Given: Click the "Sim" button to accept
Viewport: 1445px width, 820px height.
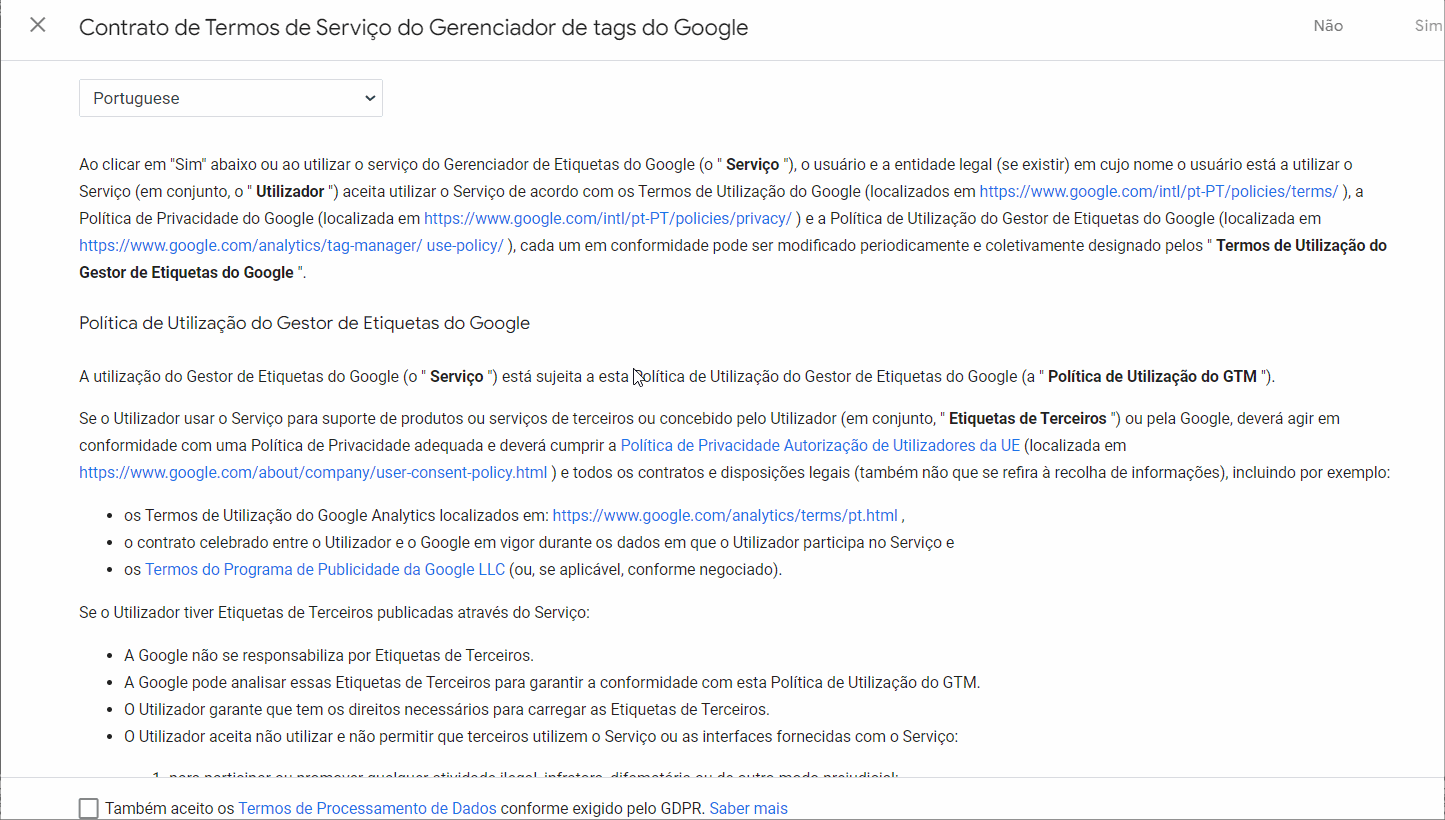Looking at the screenshot, I should (x=1428, y=27).
